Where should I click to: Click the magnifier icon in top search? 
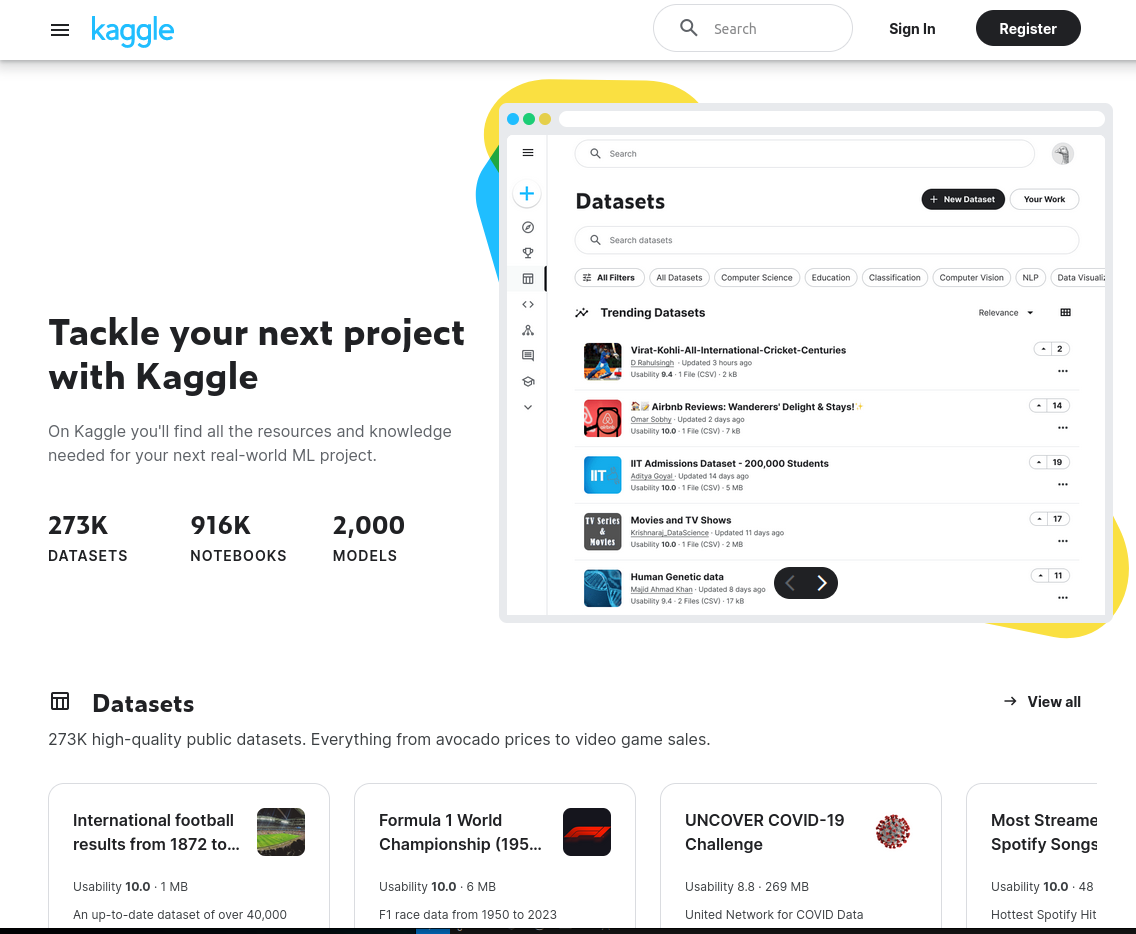(x=688, y=28)
